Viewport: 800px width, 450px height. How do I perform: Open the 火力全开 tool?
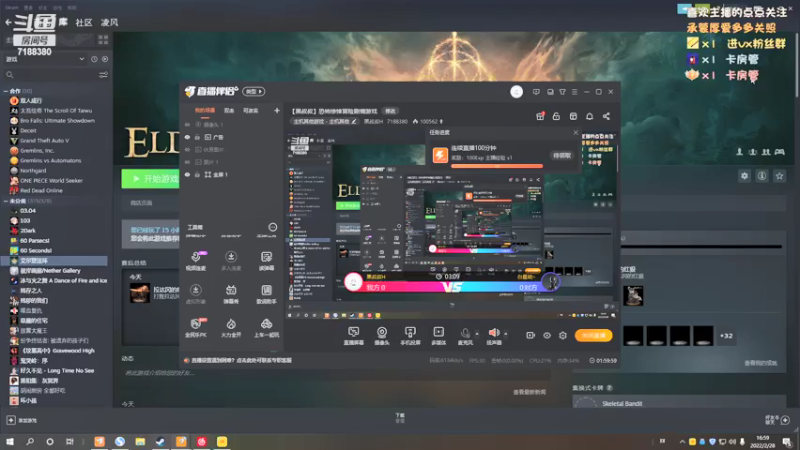click(x=231, y=328)
